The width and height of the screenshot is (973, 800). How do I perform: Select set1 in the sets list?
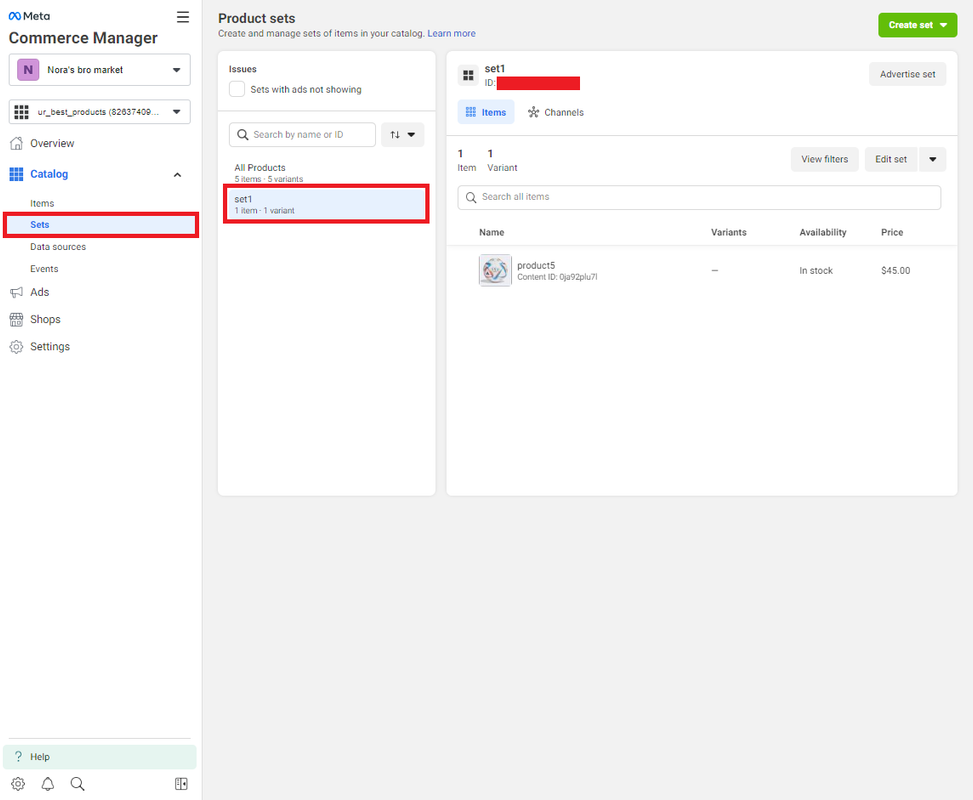326,204
